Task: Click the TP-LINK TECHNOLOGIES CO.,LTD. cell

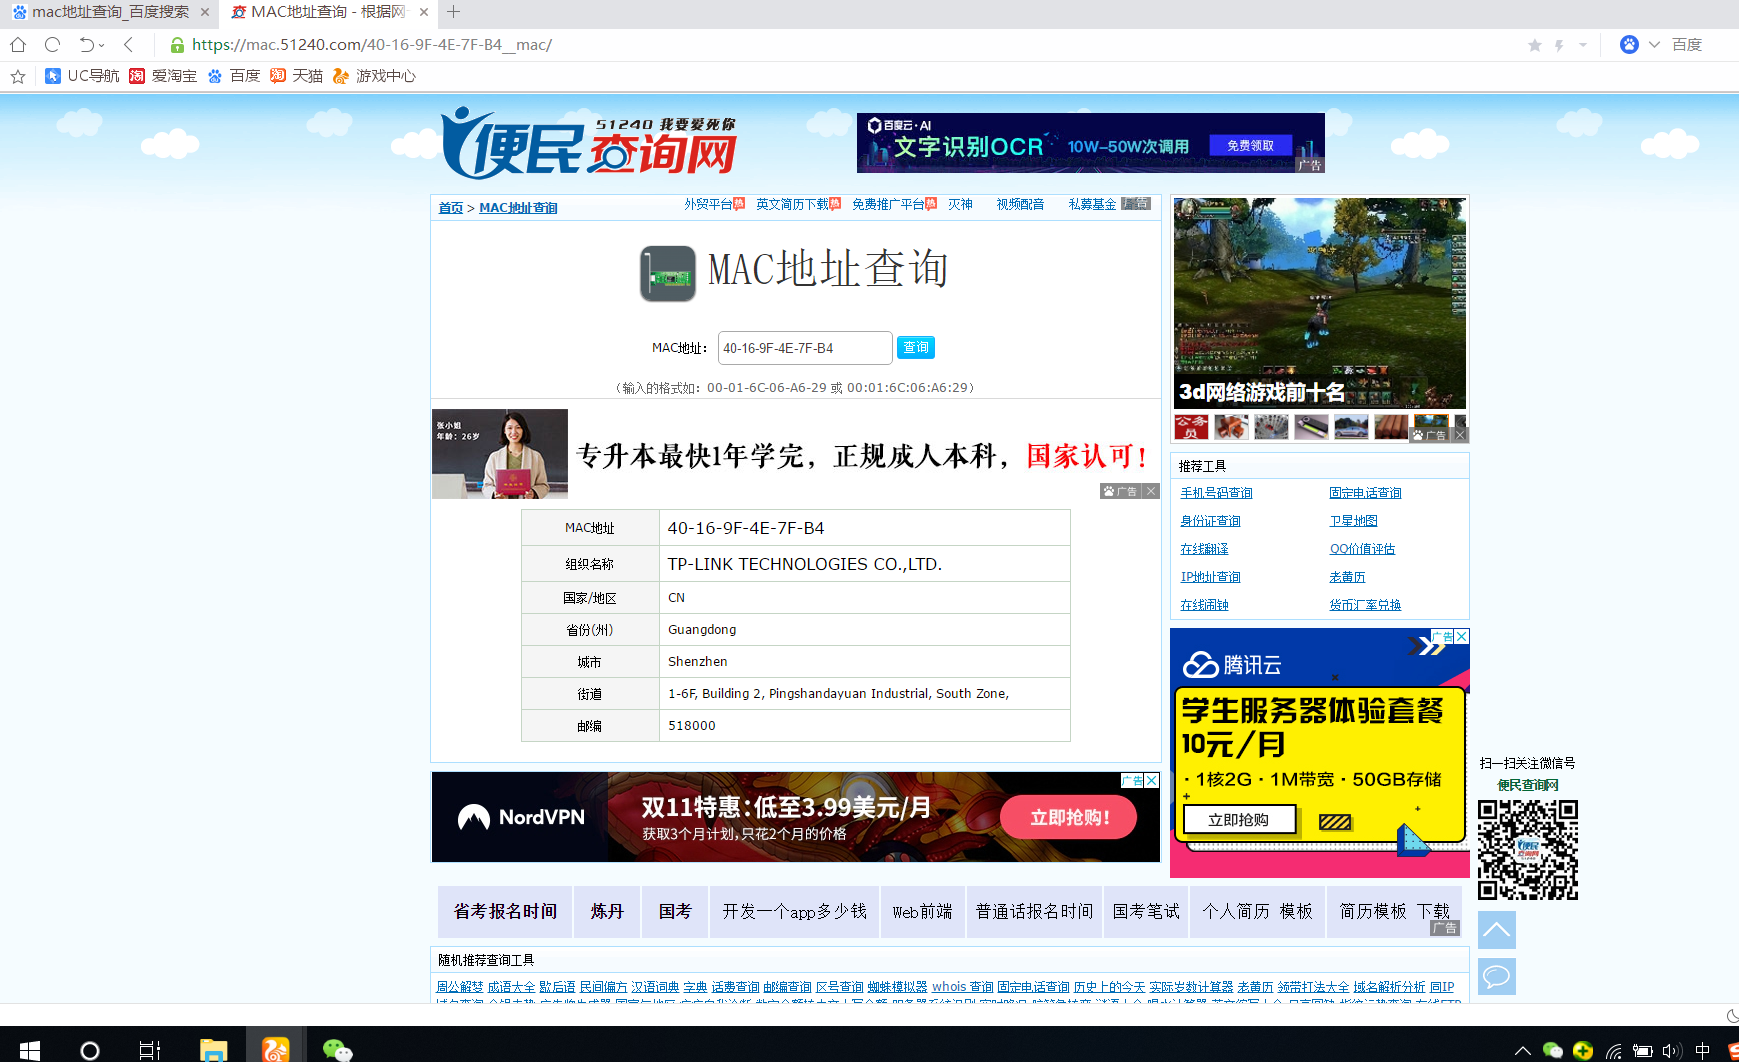Action: coord(865,564)
